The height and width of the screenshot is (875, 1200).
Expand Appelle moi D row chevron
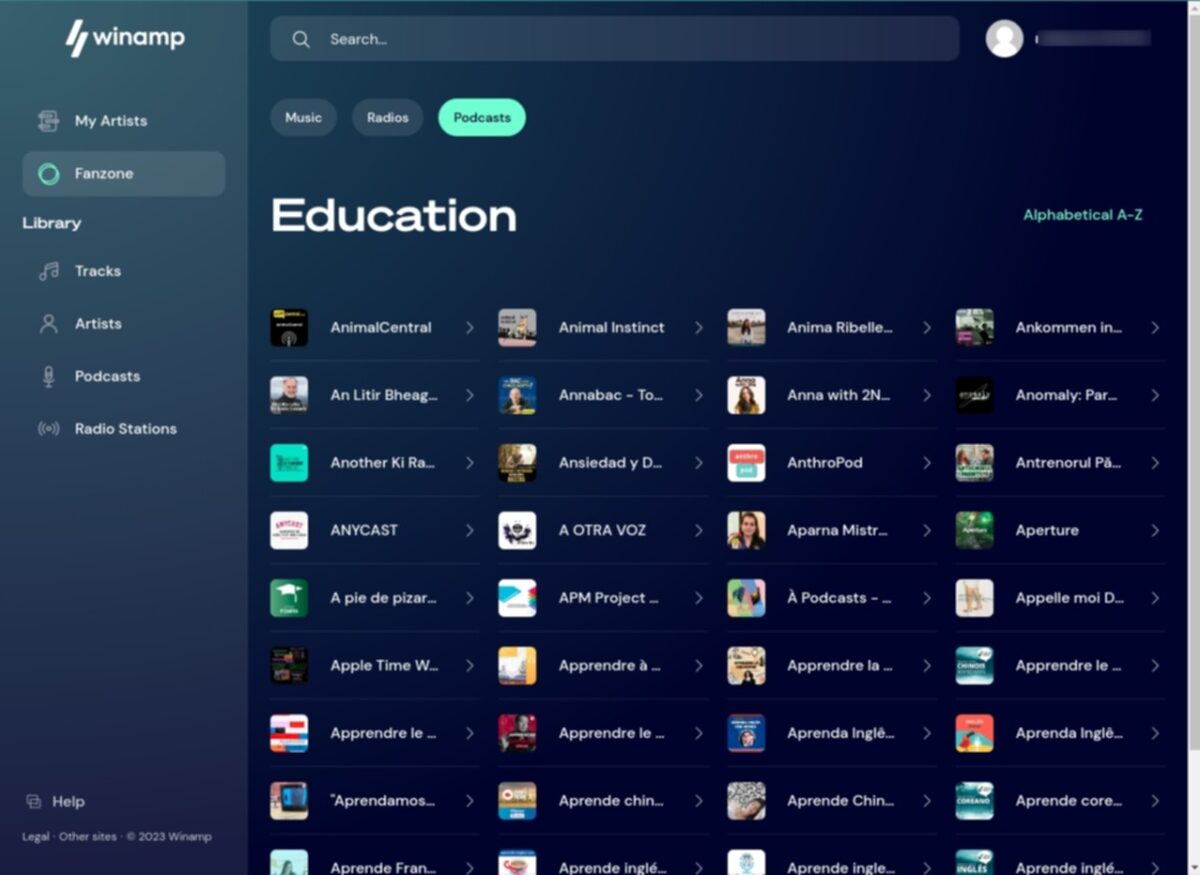[x=1155, y=598]
